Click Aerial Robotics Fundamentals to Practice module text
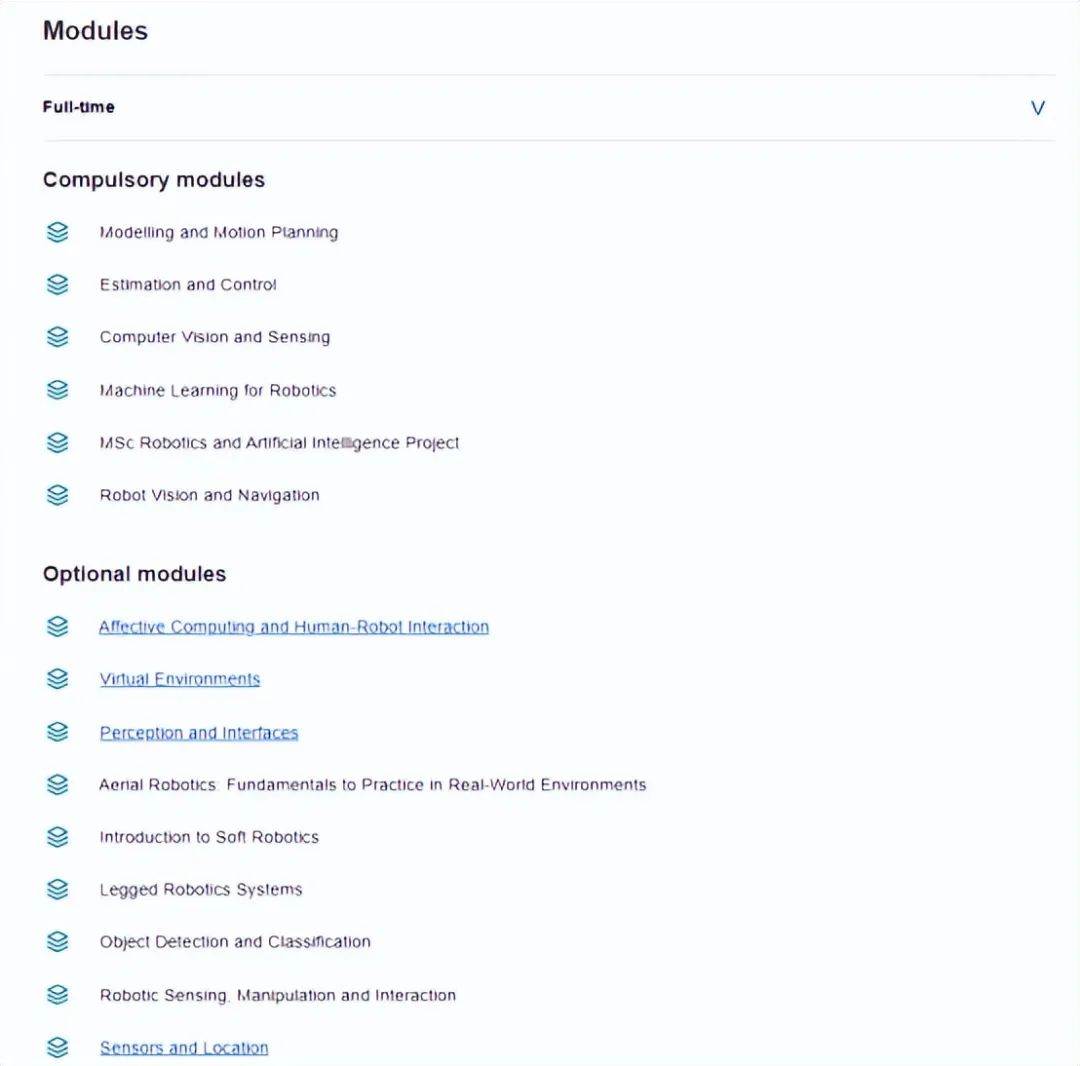 pos(373,784)
